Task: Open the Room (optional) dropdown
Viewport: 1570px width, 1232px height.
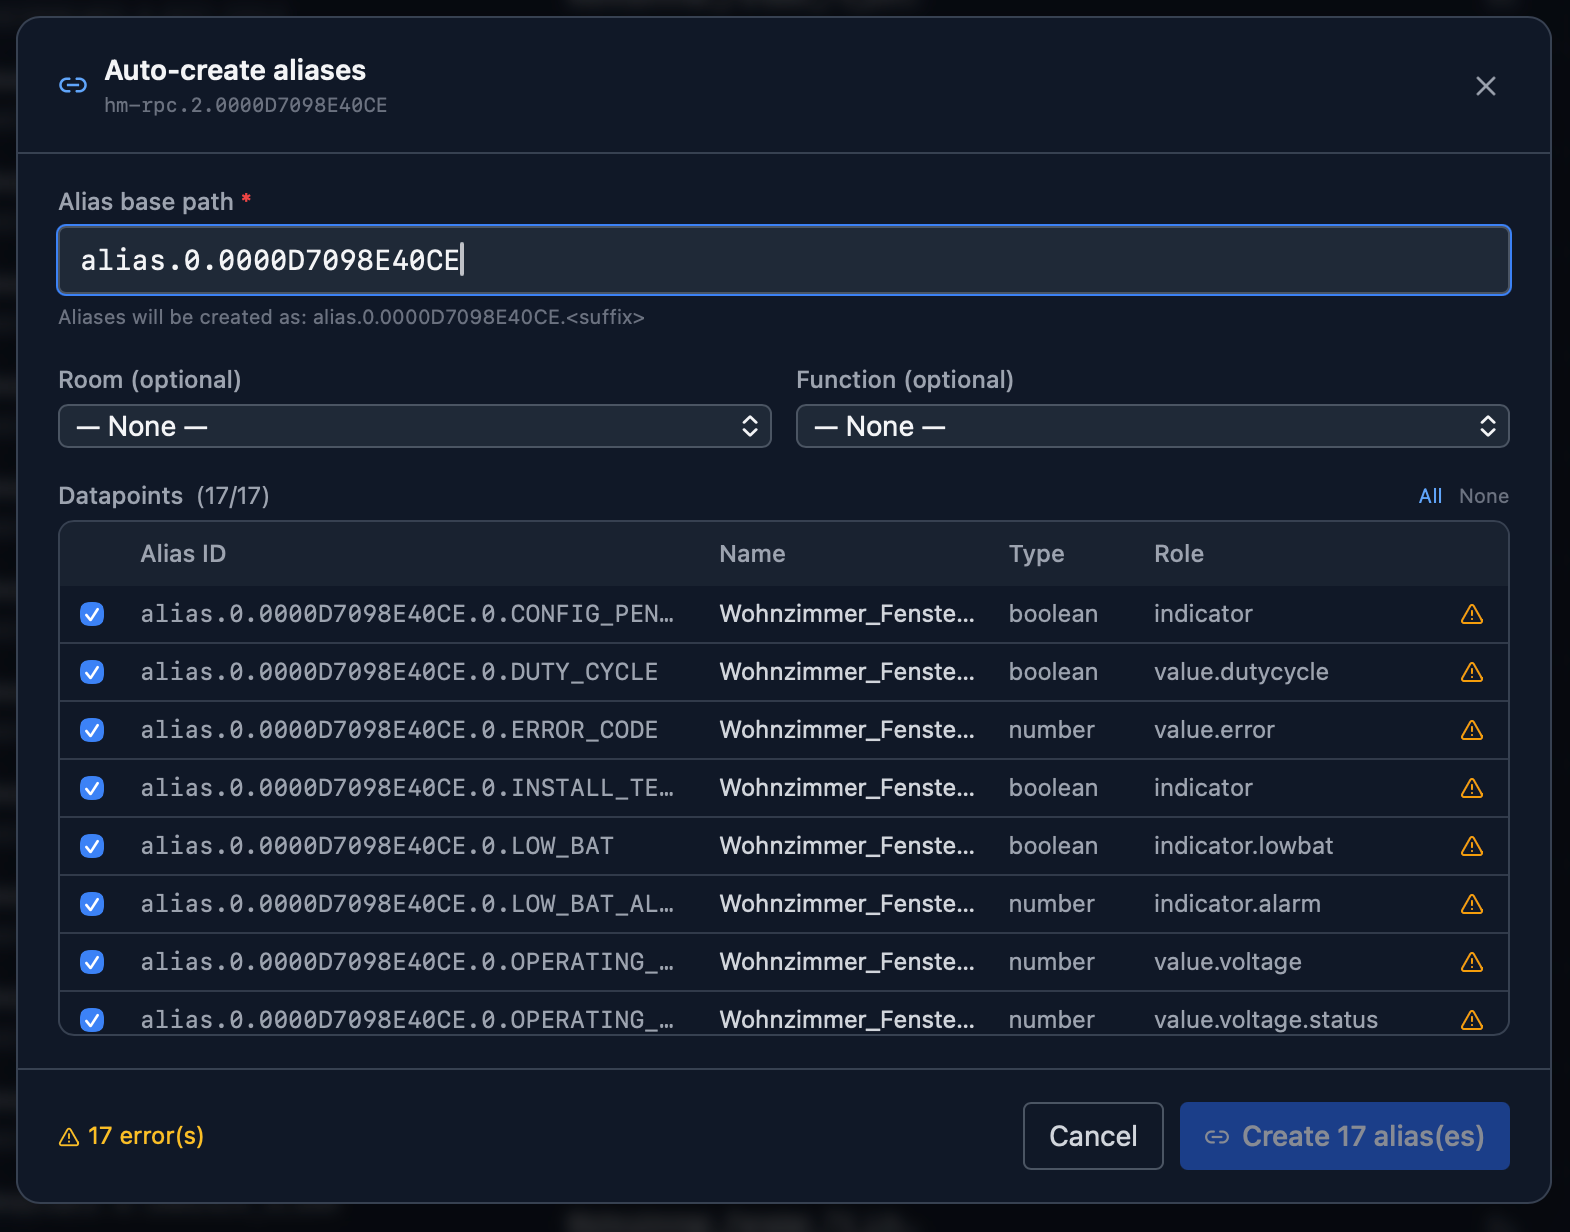Action: pyautogui.click(x=415, y=426)
